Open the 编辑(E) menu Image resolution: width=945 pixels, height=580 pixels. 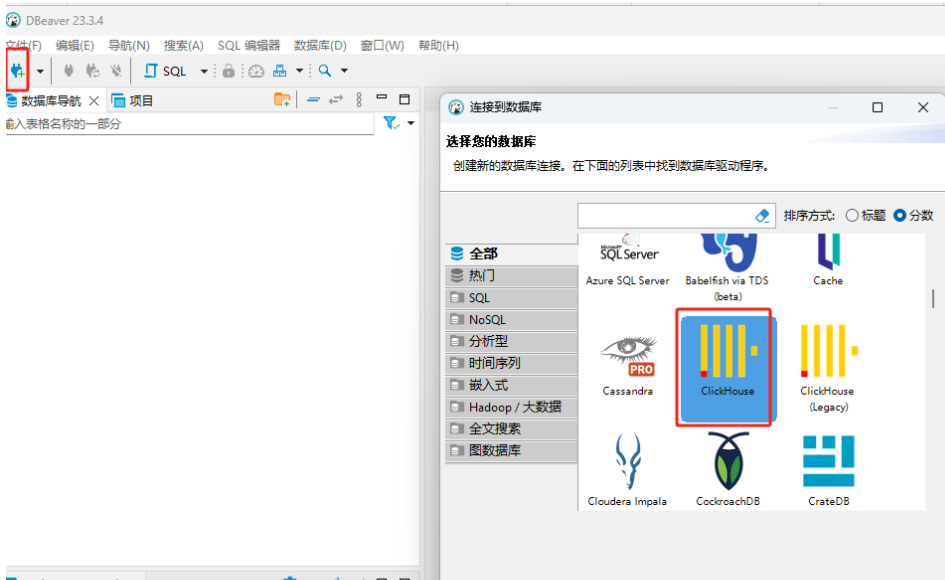(75, 45)
